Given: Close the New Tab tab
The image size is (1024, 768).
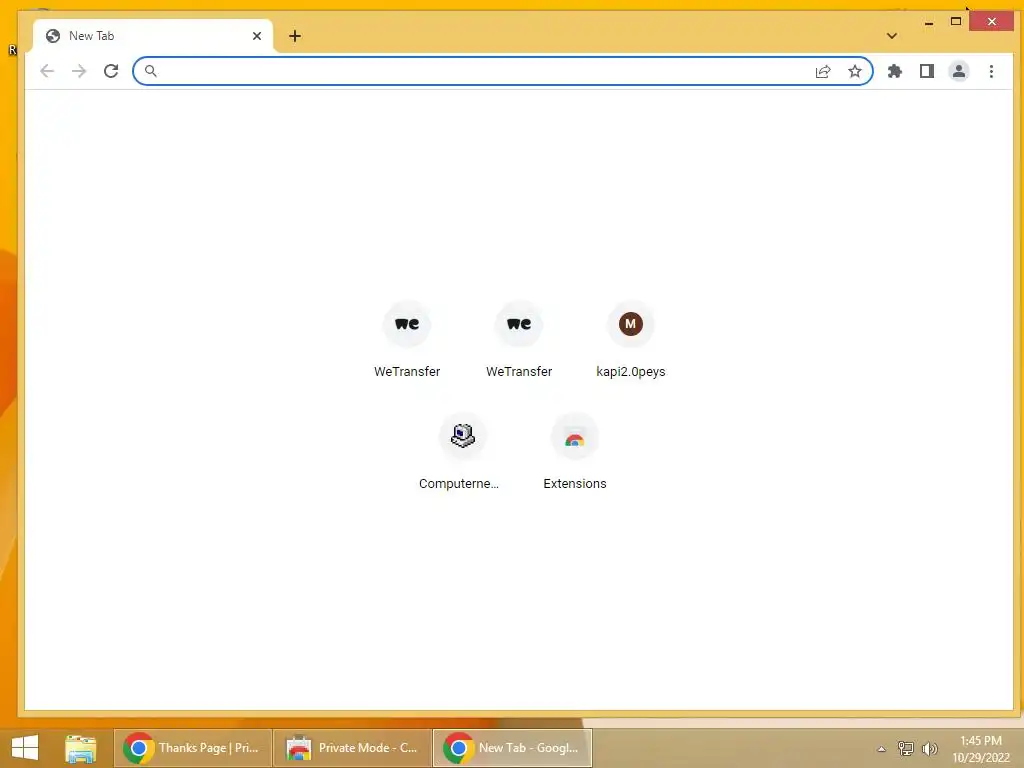Looking at the screenshot, I should click(257, 36).
